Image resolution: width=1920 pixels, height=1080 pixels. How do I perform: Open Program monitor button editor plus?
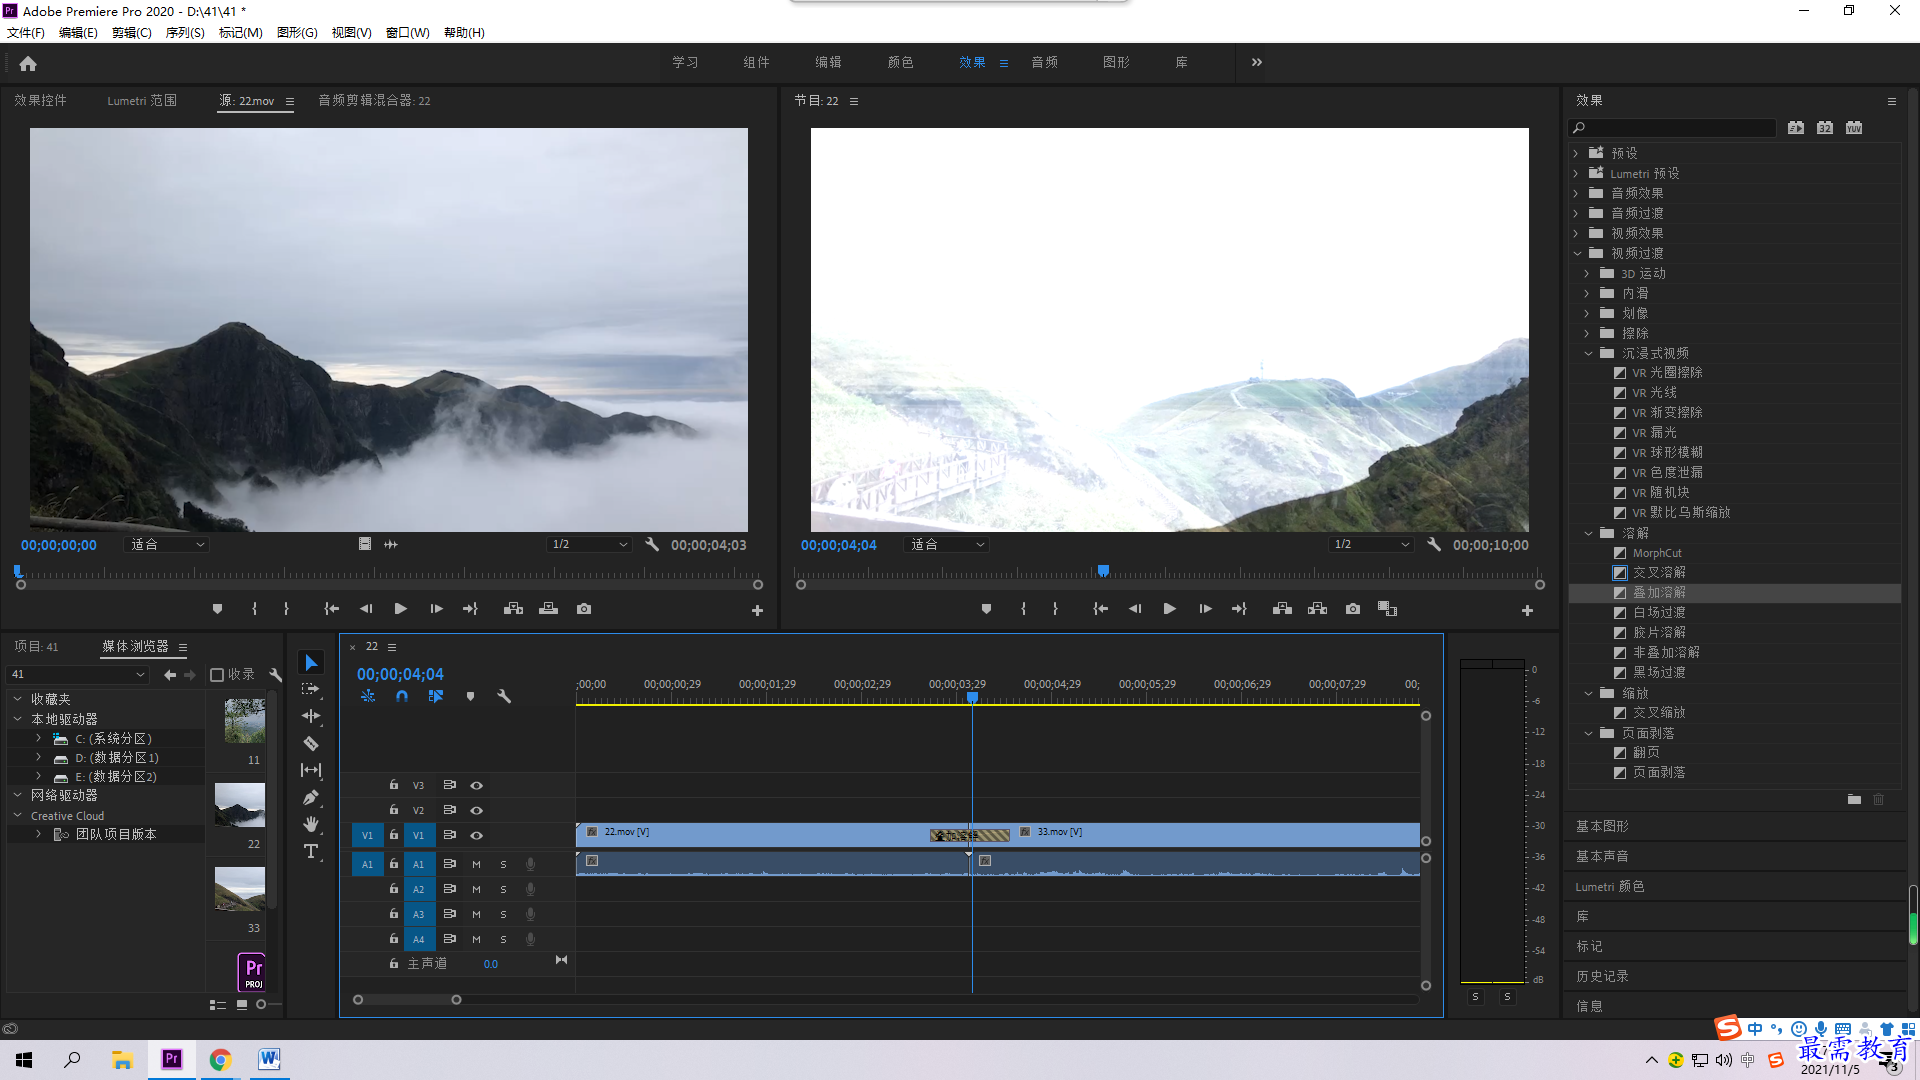click(x=1527, y=610)
